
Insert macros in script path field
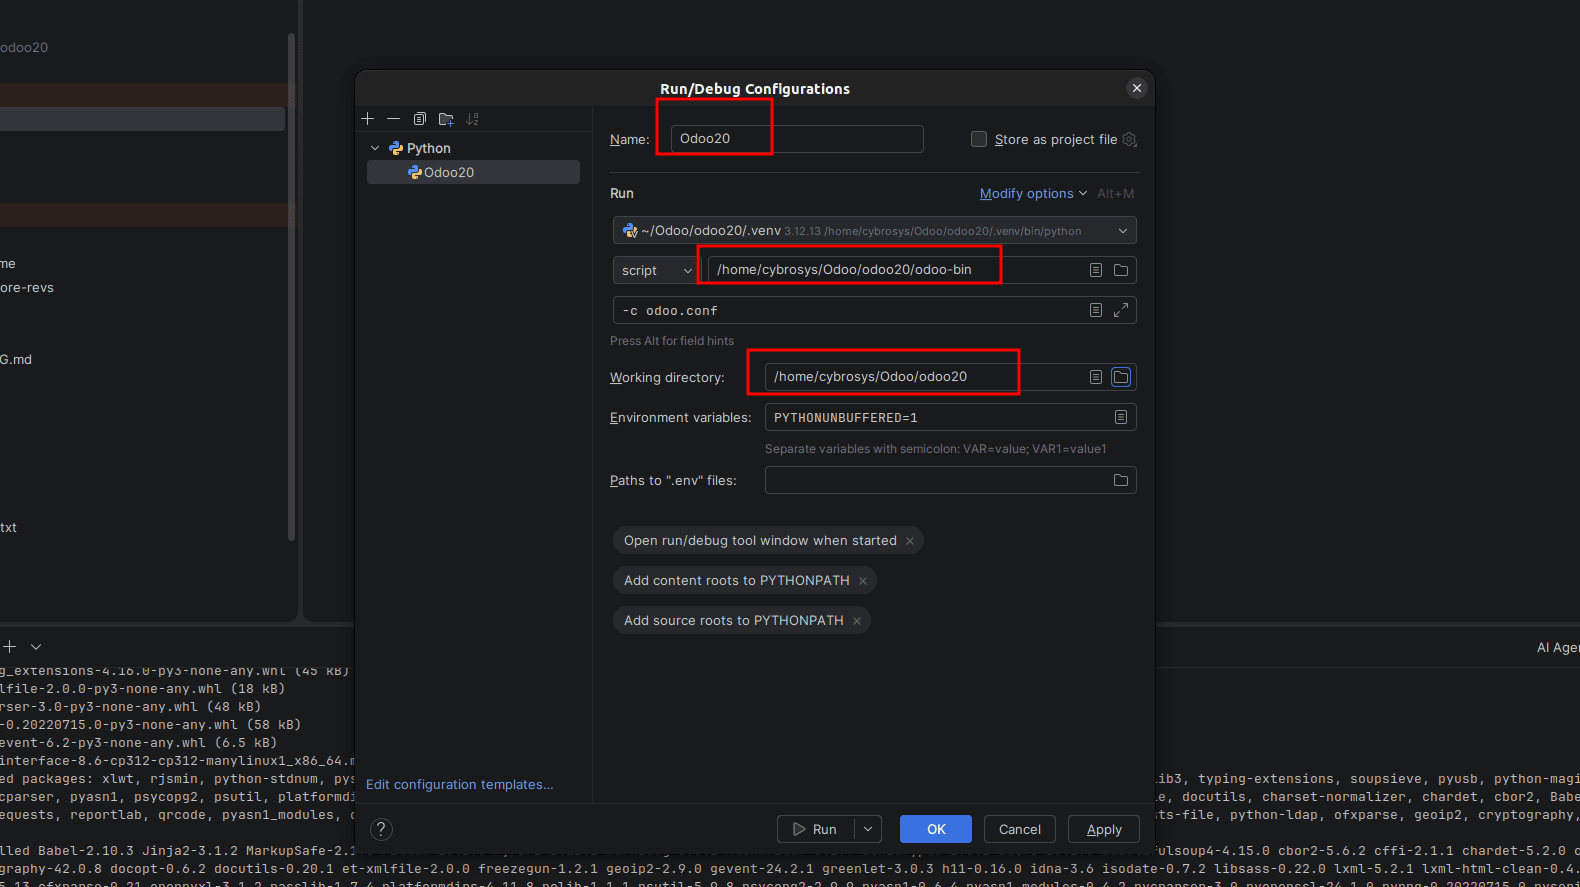[x=1096, y=270]
